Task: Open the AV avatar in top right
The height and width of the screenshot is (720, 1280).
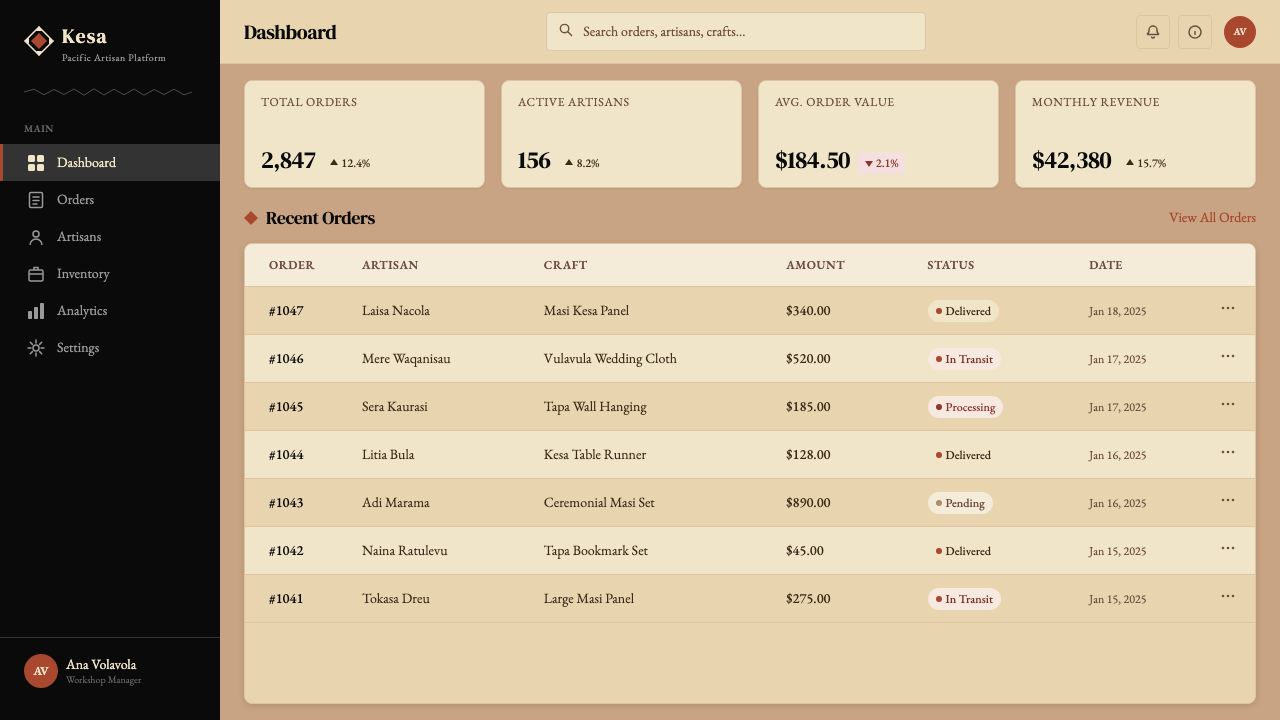Action: coord(1240,32)
